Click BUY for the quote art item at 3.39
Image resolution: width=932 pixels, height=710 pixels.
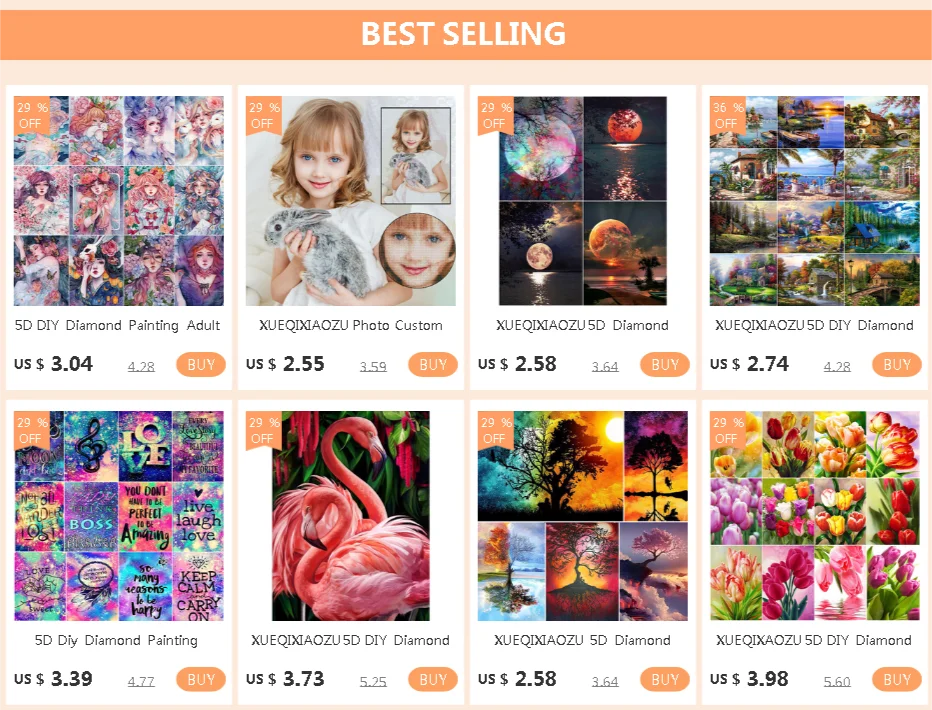tap(201, 679)
